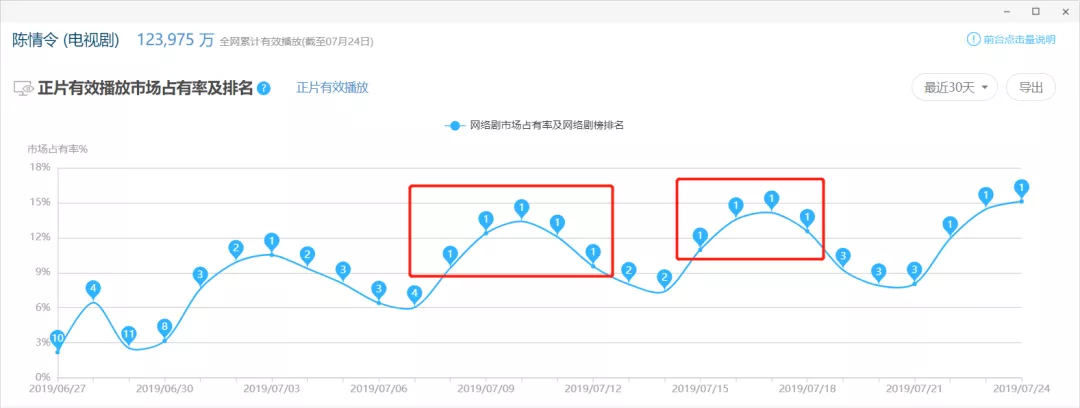This screenshot has height=408, width=1080.
Task: Click the rank 1 marker on 2019/07/03
Action: click(272, 241)
